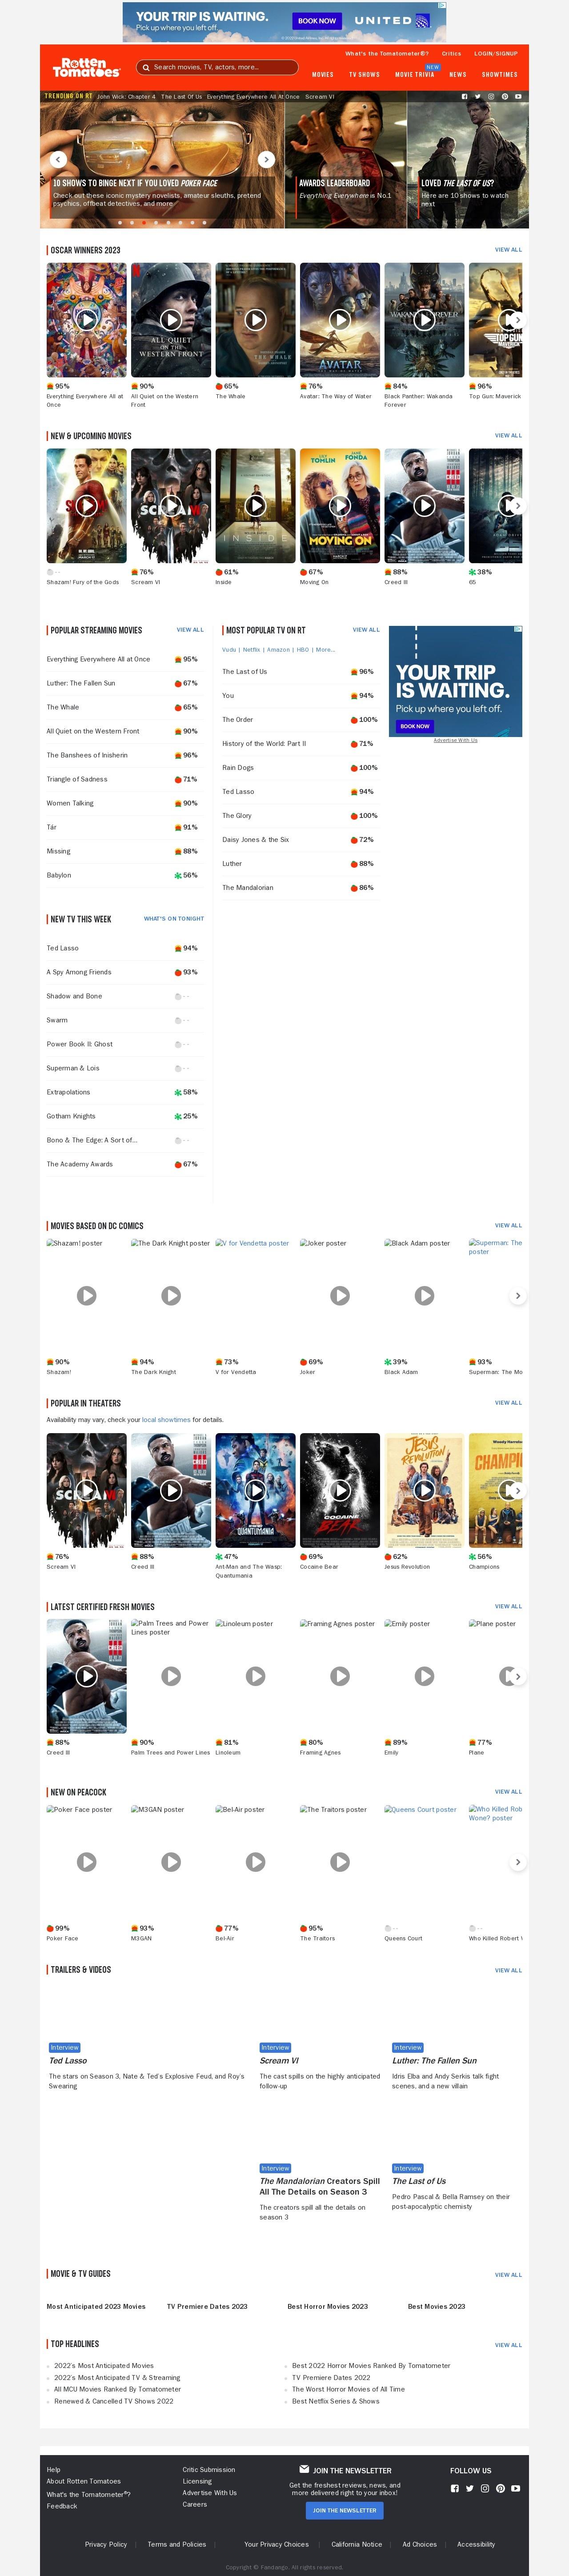
Task: Play trailer on the Jesus Revolution poster
Action: click(x=425, y=1490)
